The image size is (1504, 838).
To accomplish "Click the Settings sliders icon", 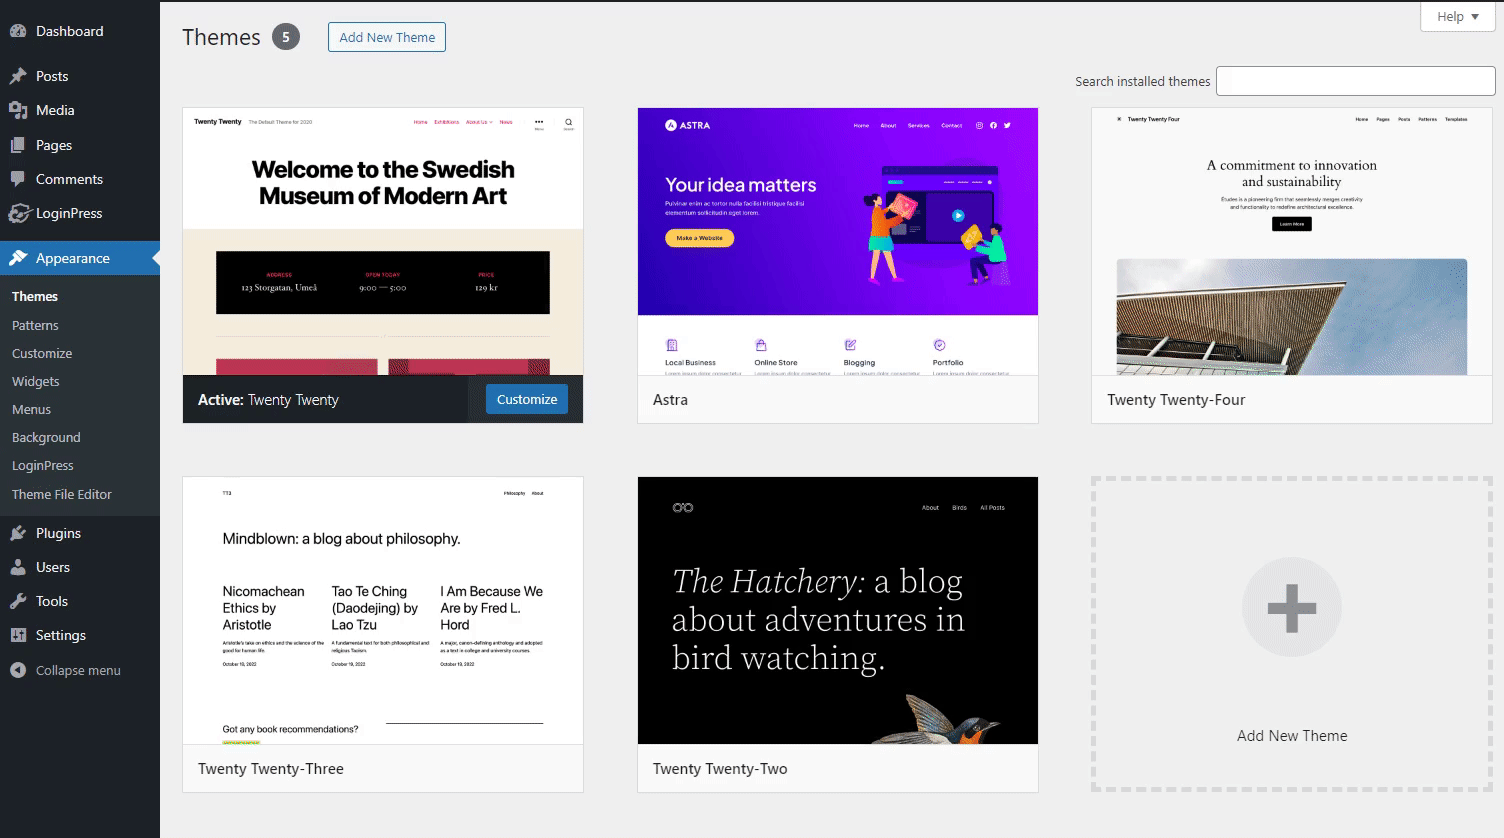I will 18,635.
